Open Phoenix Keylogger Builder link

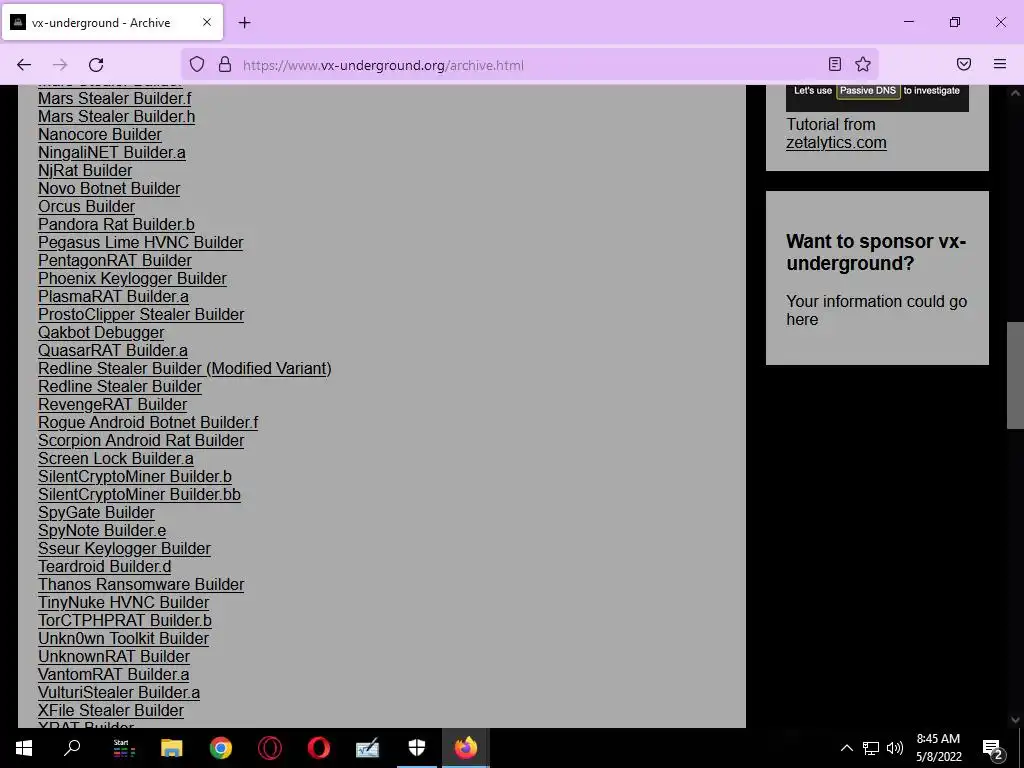pos(133,279)
